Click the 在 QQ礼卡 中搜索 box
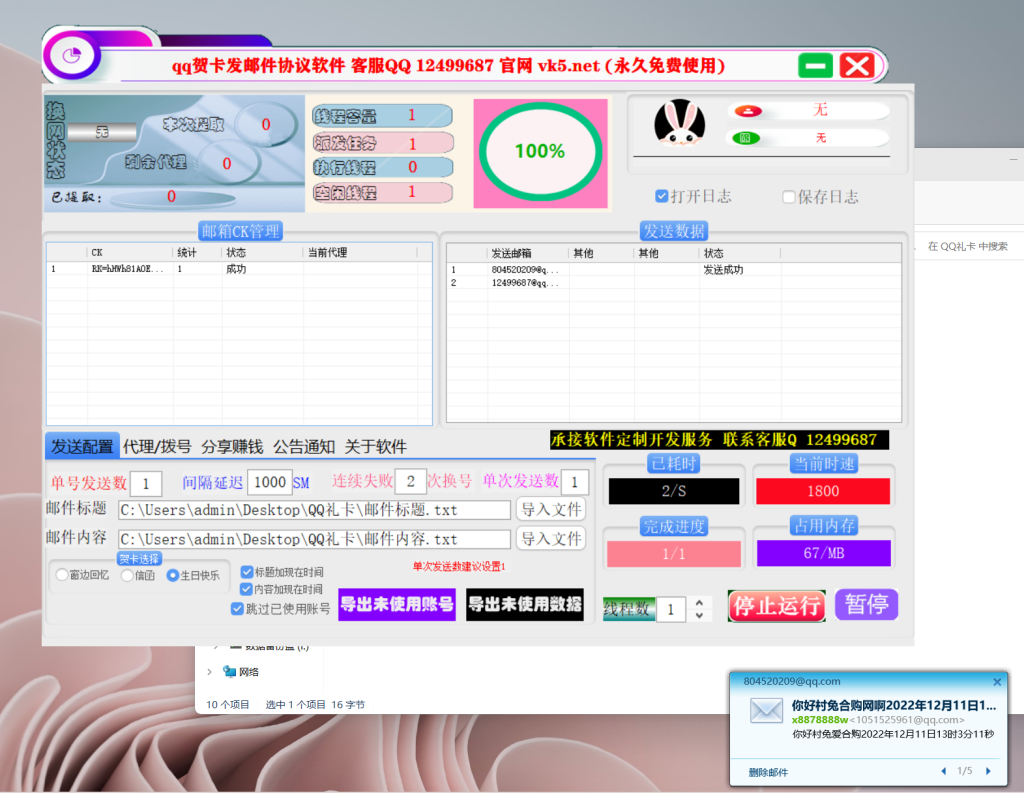This screenshot has height=793, width=1024. (x=969, y=246)
